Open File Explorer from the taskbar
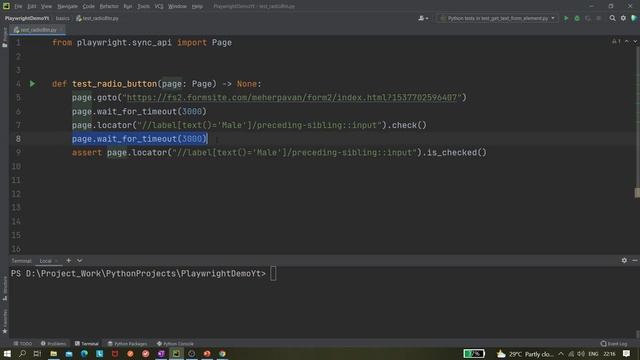This screenshot has width=640, height=360. (53, 353)
